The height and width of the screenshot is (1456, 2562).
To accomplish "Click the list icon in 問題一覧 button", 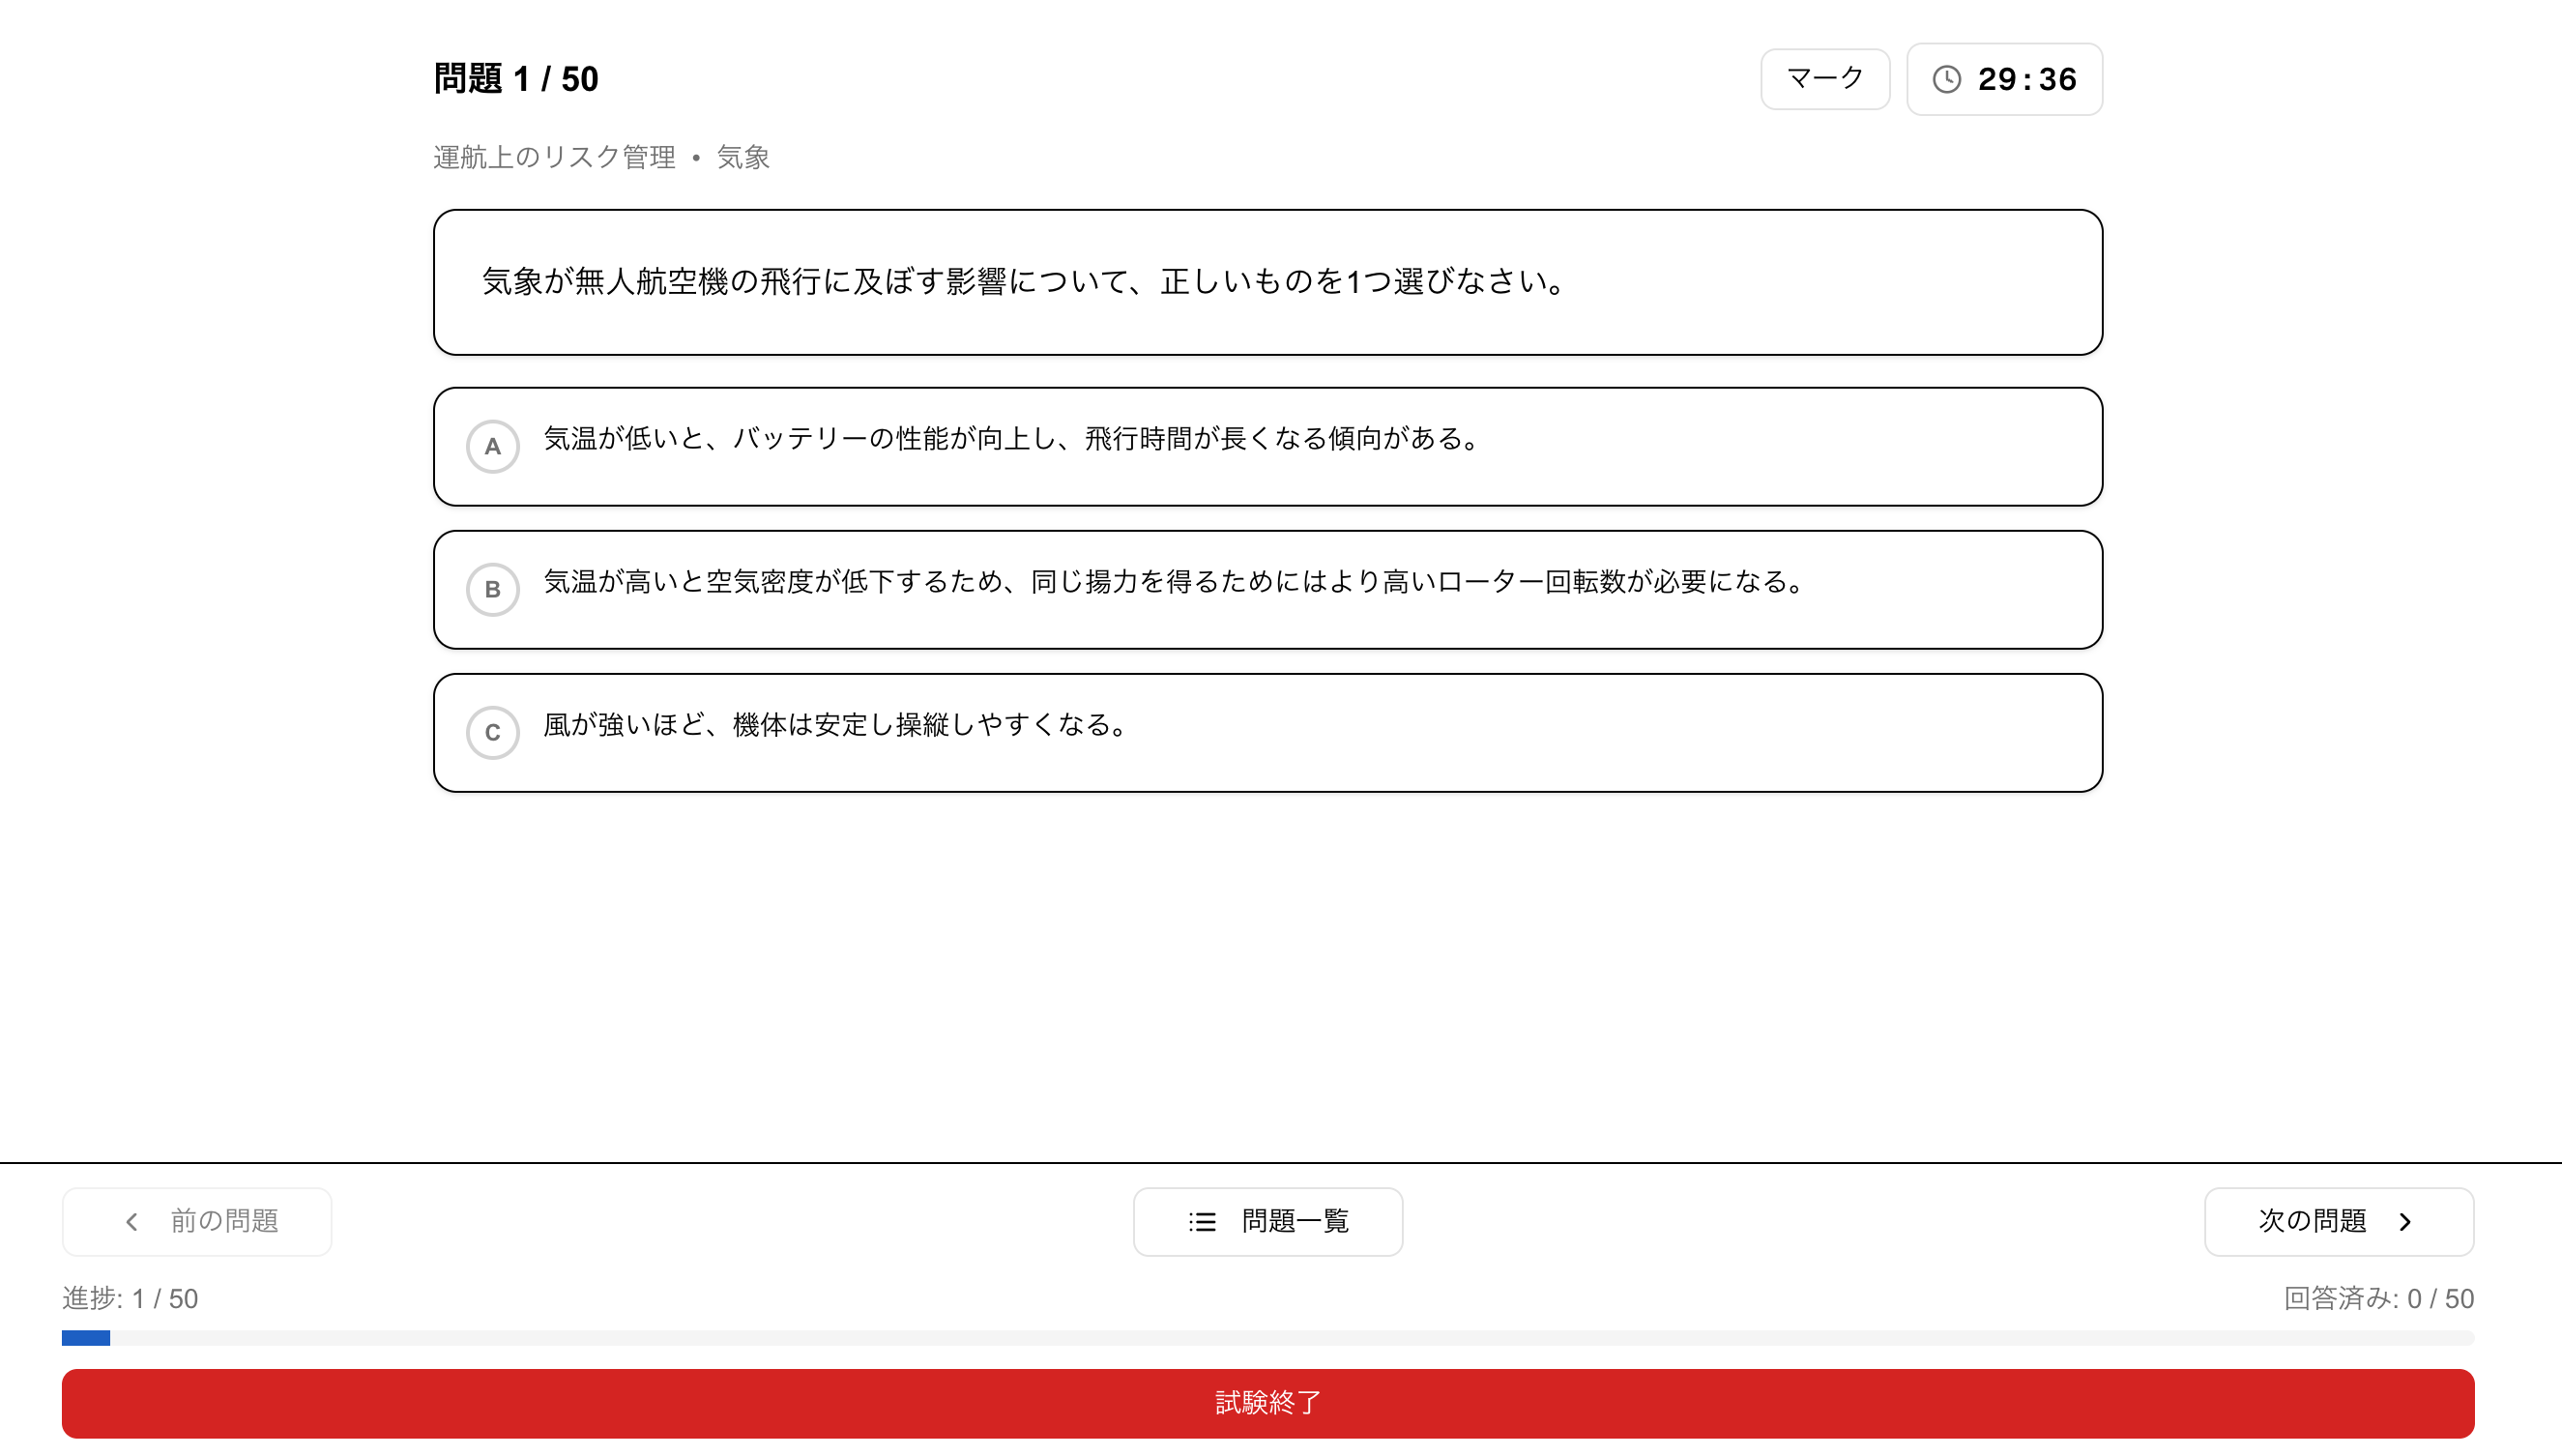I will (1202, 1221).
